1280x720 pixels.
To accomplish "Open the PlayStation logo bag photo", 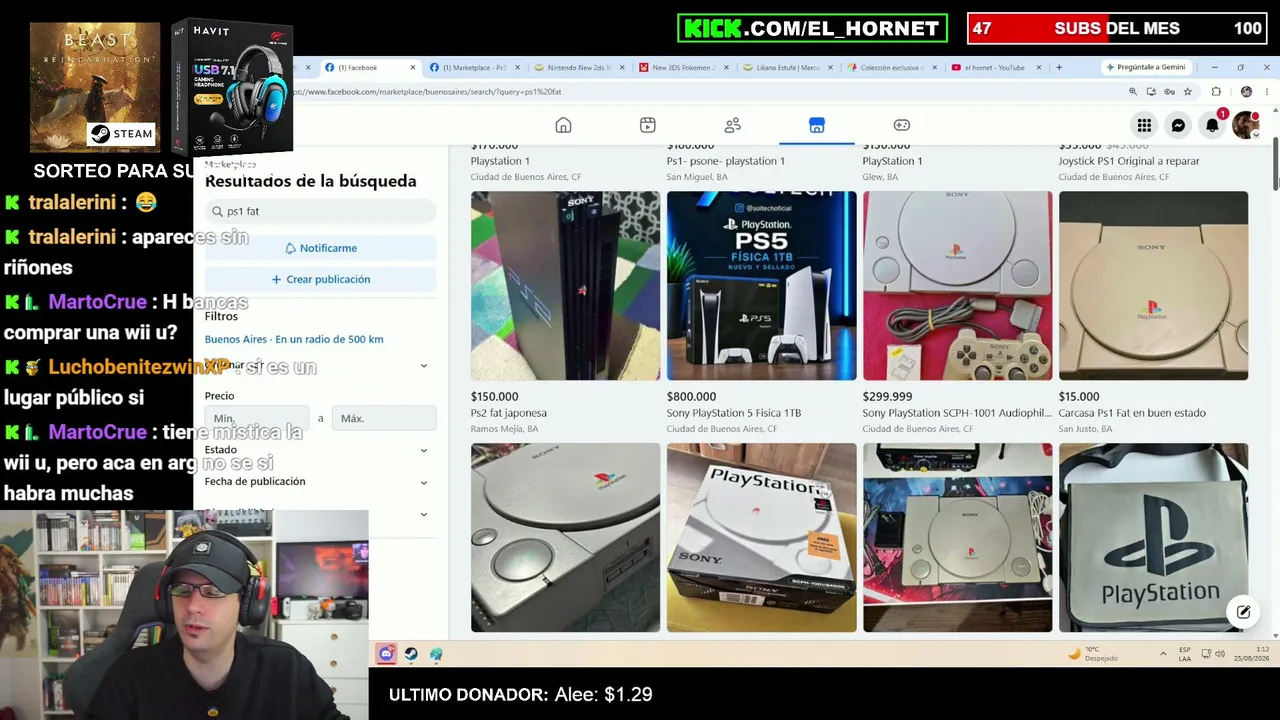I will point(1153,538).
